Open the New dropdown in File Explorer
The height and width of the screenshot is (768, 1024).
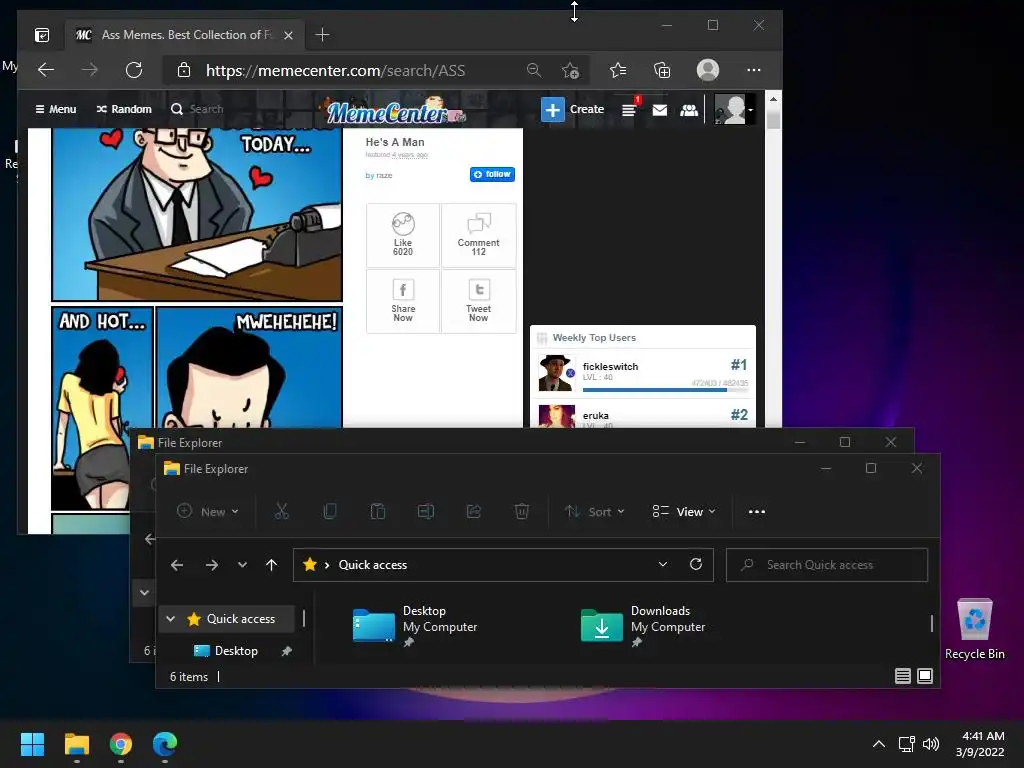(208, 511)
